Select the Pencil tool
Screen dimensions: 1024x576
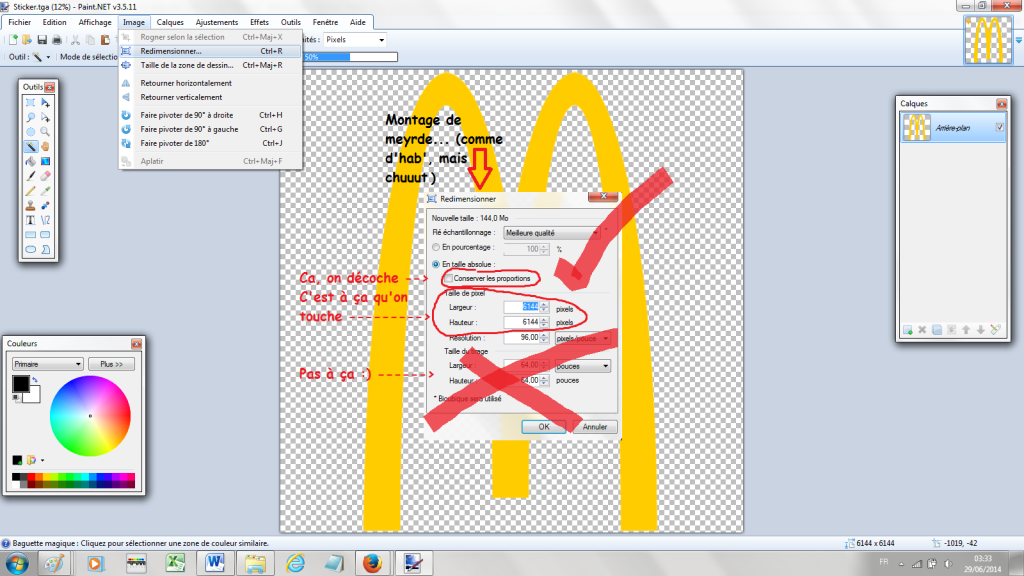(x=31, y=191)
